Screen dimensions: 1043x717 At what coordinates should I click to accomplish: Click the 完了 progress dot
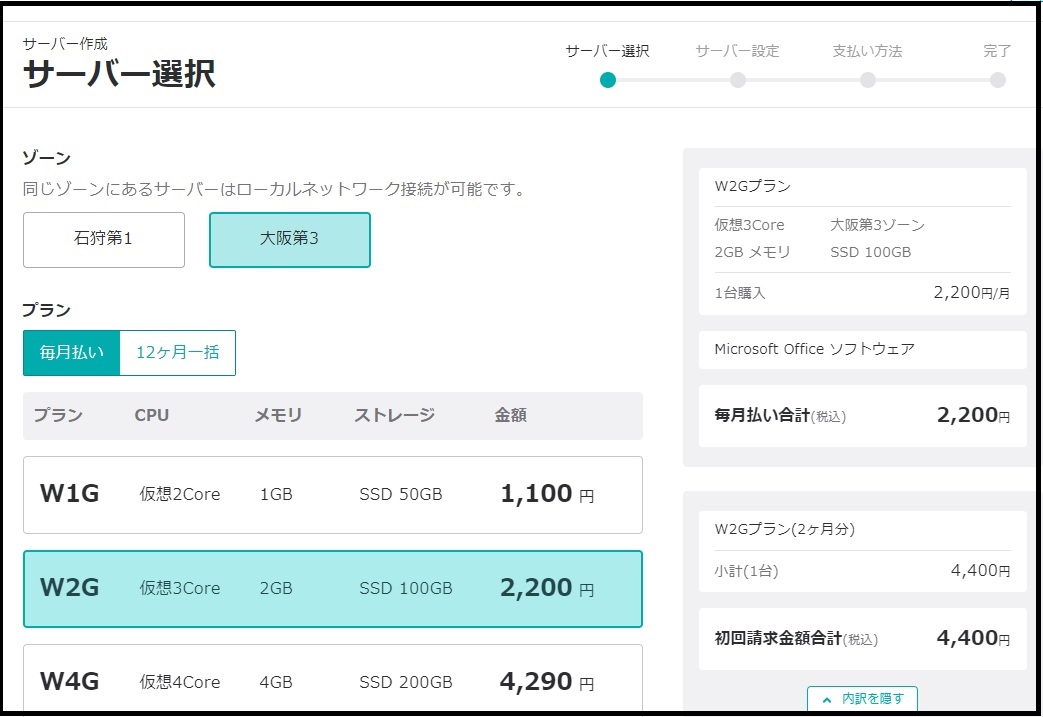[998, 80]
